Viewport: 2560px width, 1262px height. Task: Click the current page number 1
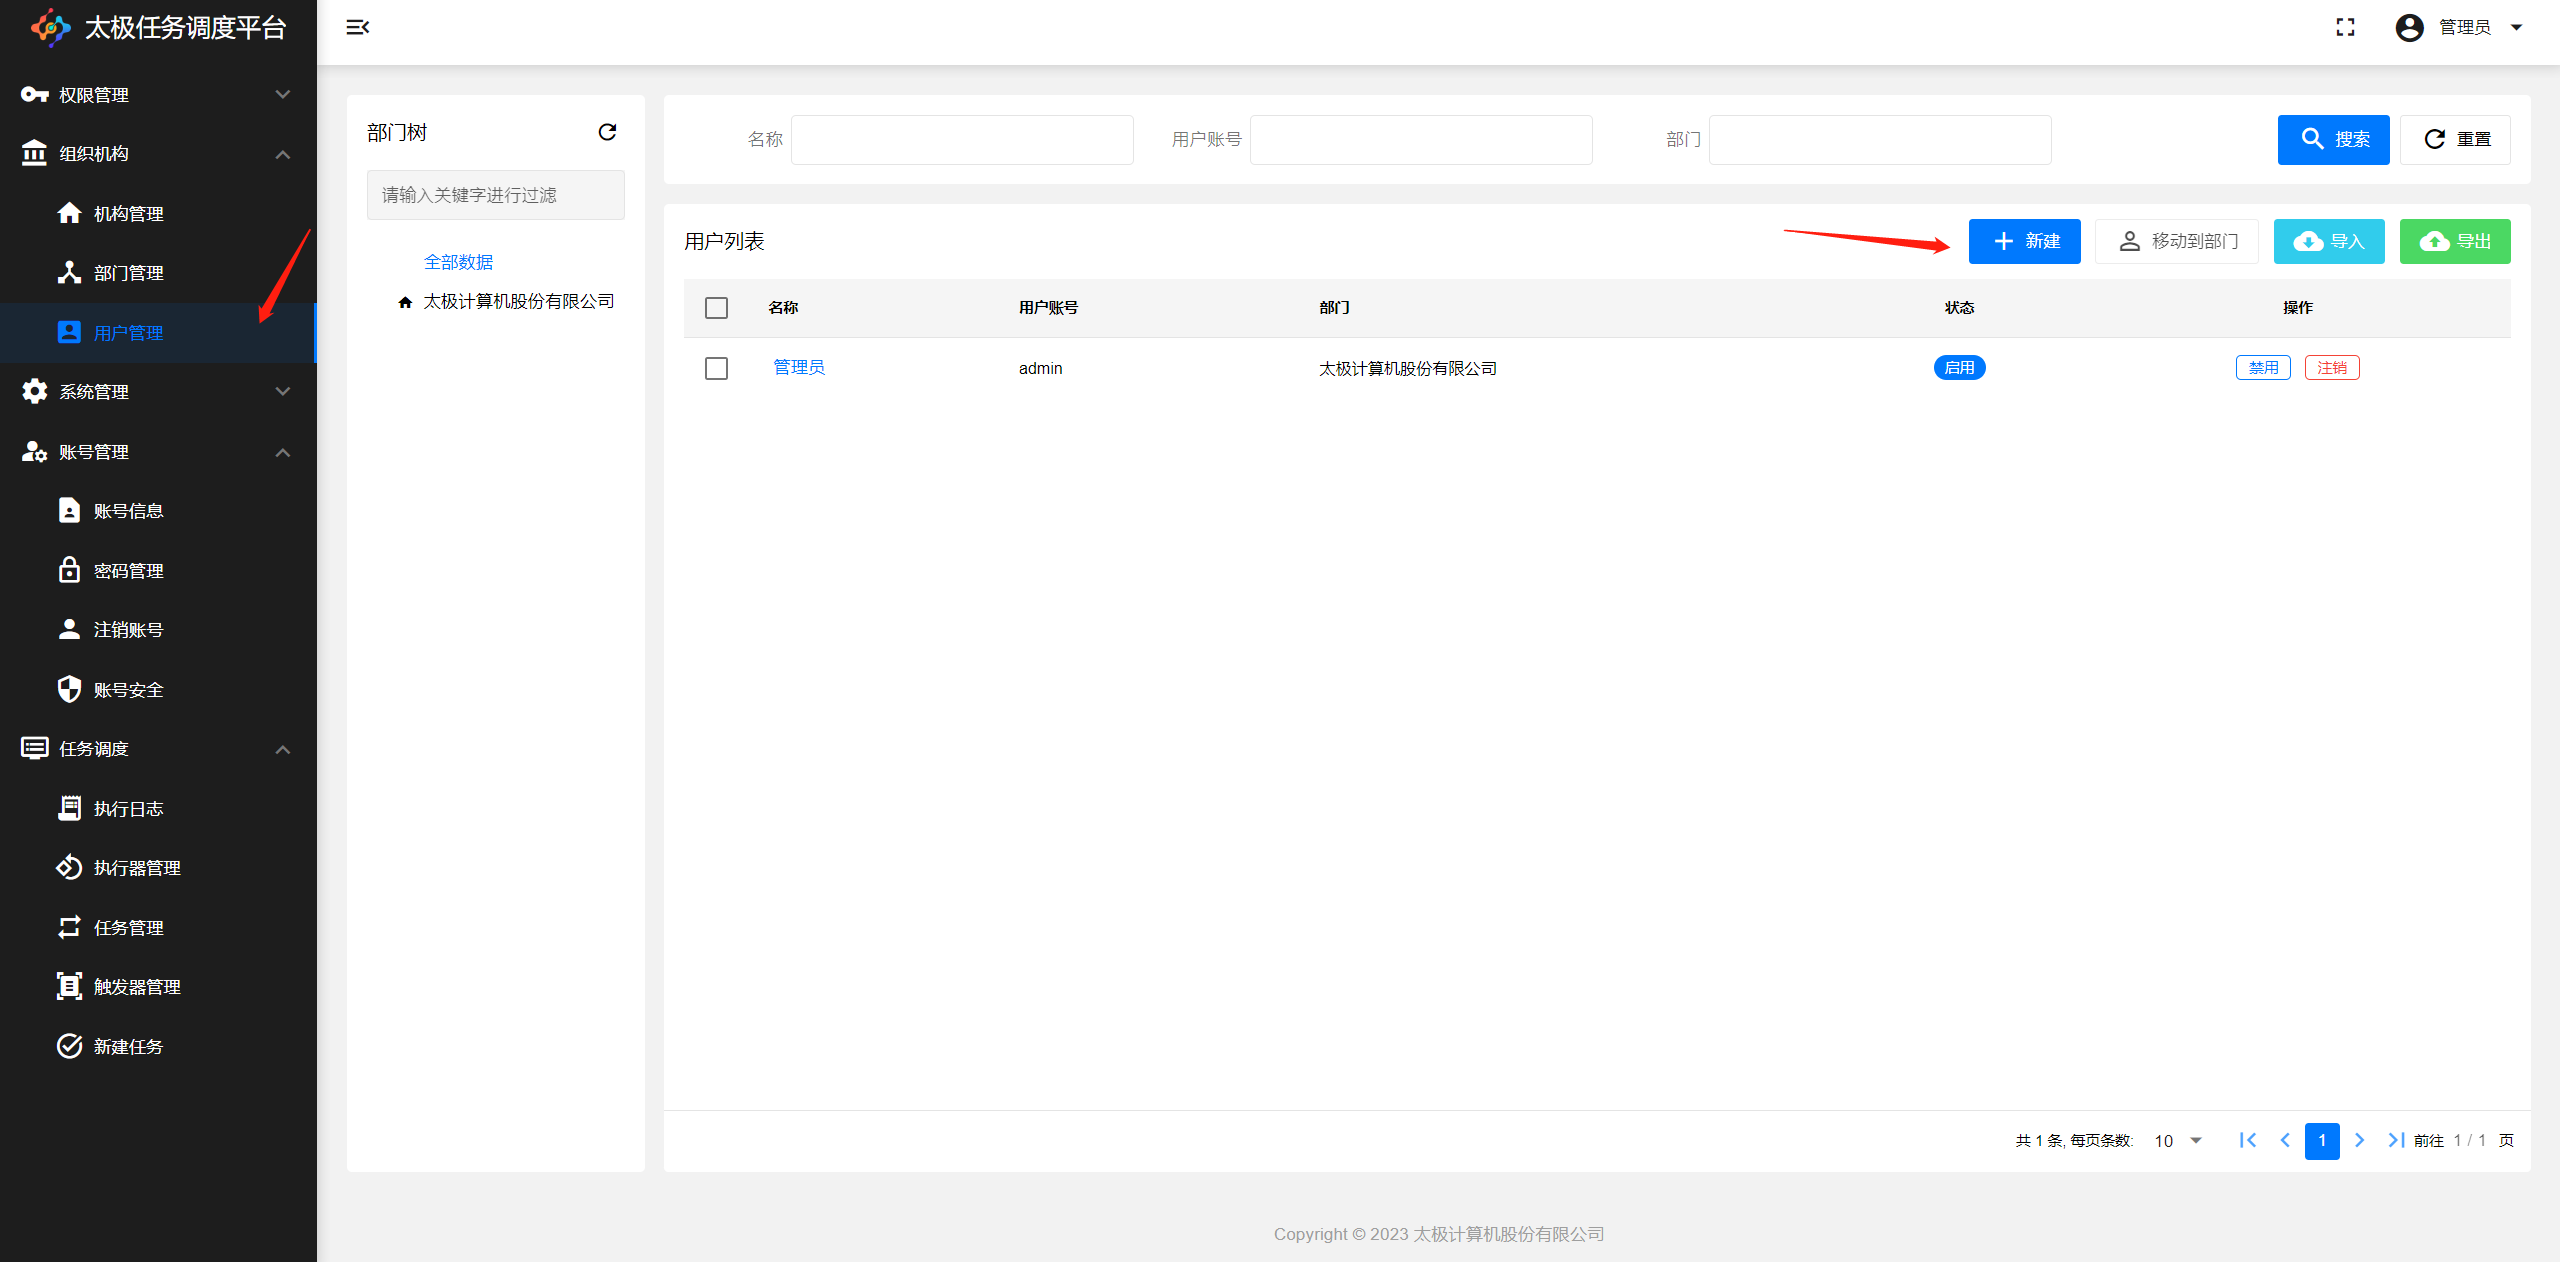[2322, 1140]
